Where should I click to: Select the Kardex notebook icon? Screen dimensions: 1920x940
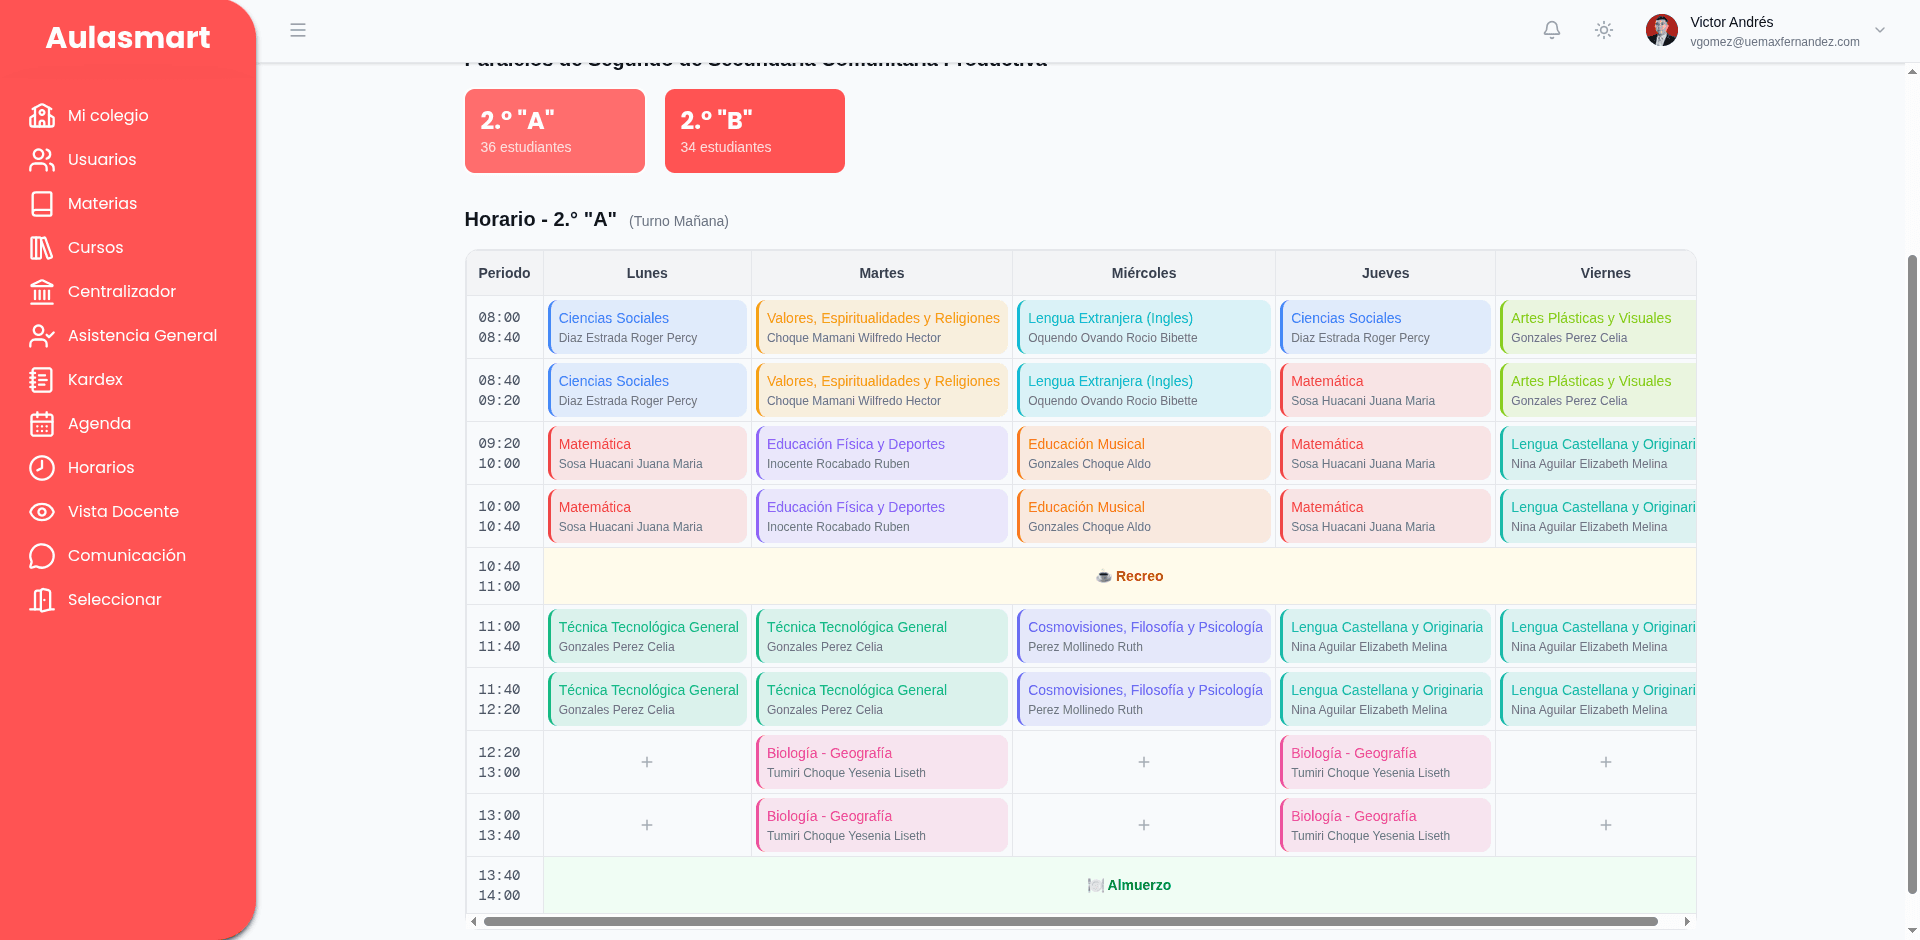pos(42,380)
